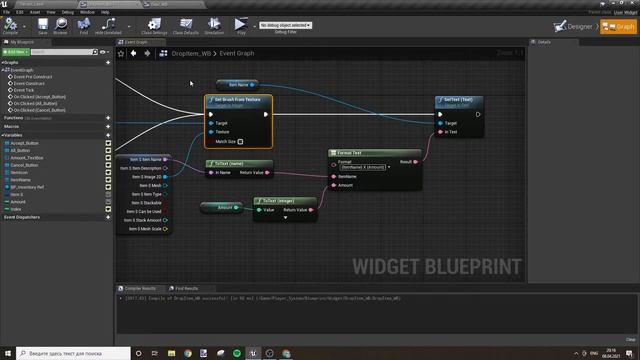Screen dimensions: 640x360
Task: Select Event Tick in tree
Action: click(24, 90)
